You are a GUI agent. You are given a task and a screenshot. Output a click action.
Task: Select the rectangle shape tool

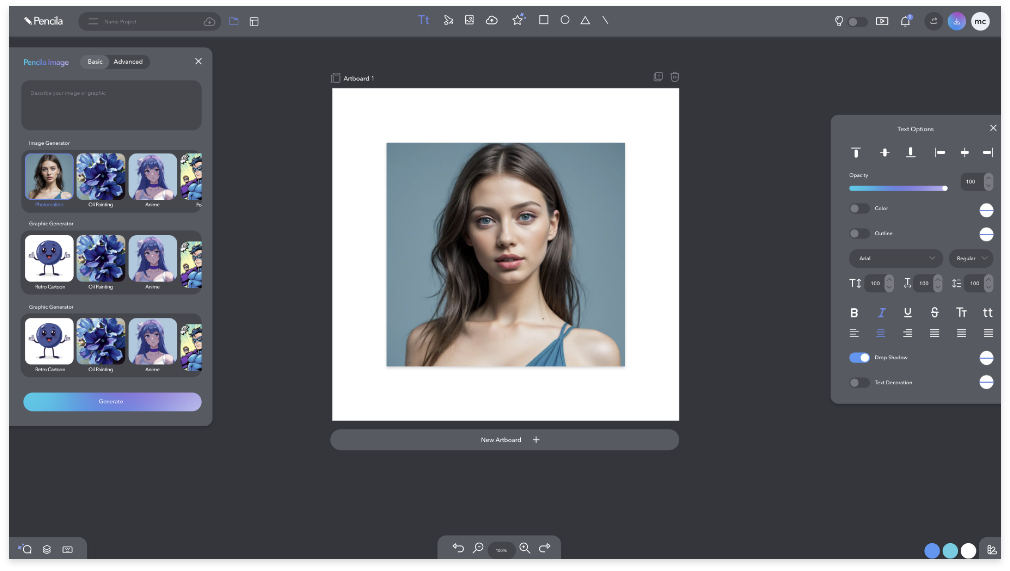(x=543, y=20)
